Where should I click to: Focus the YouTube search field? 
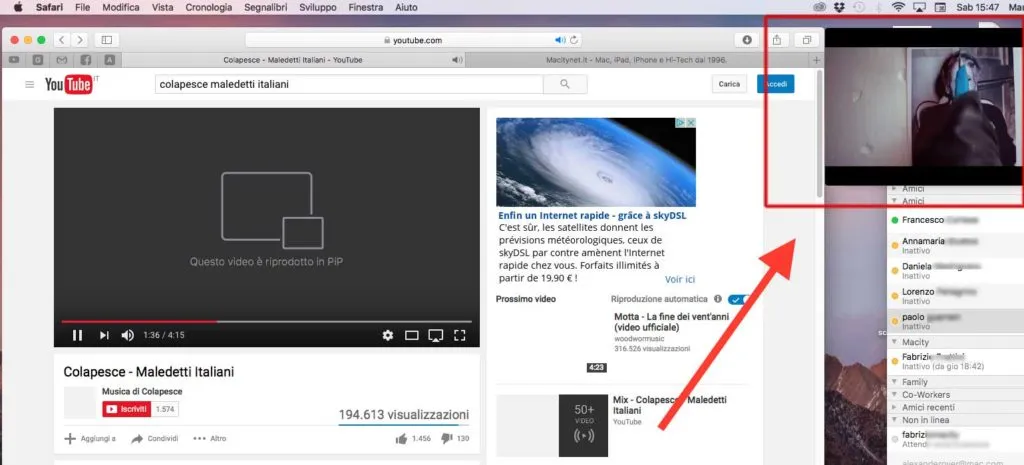pos(349,84)
